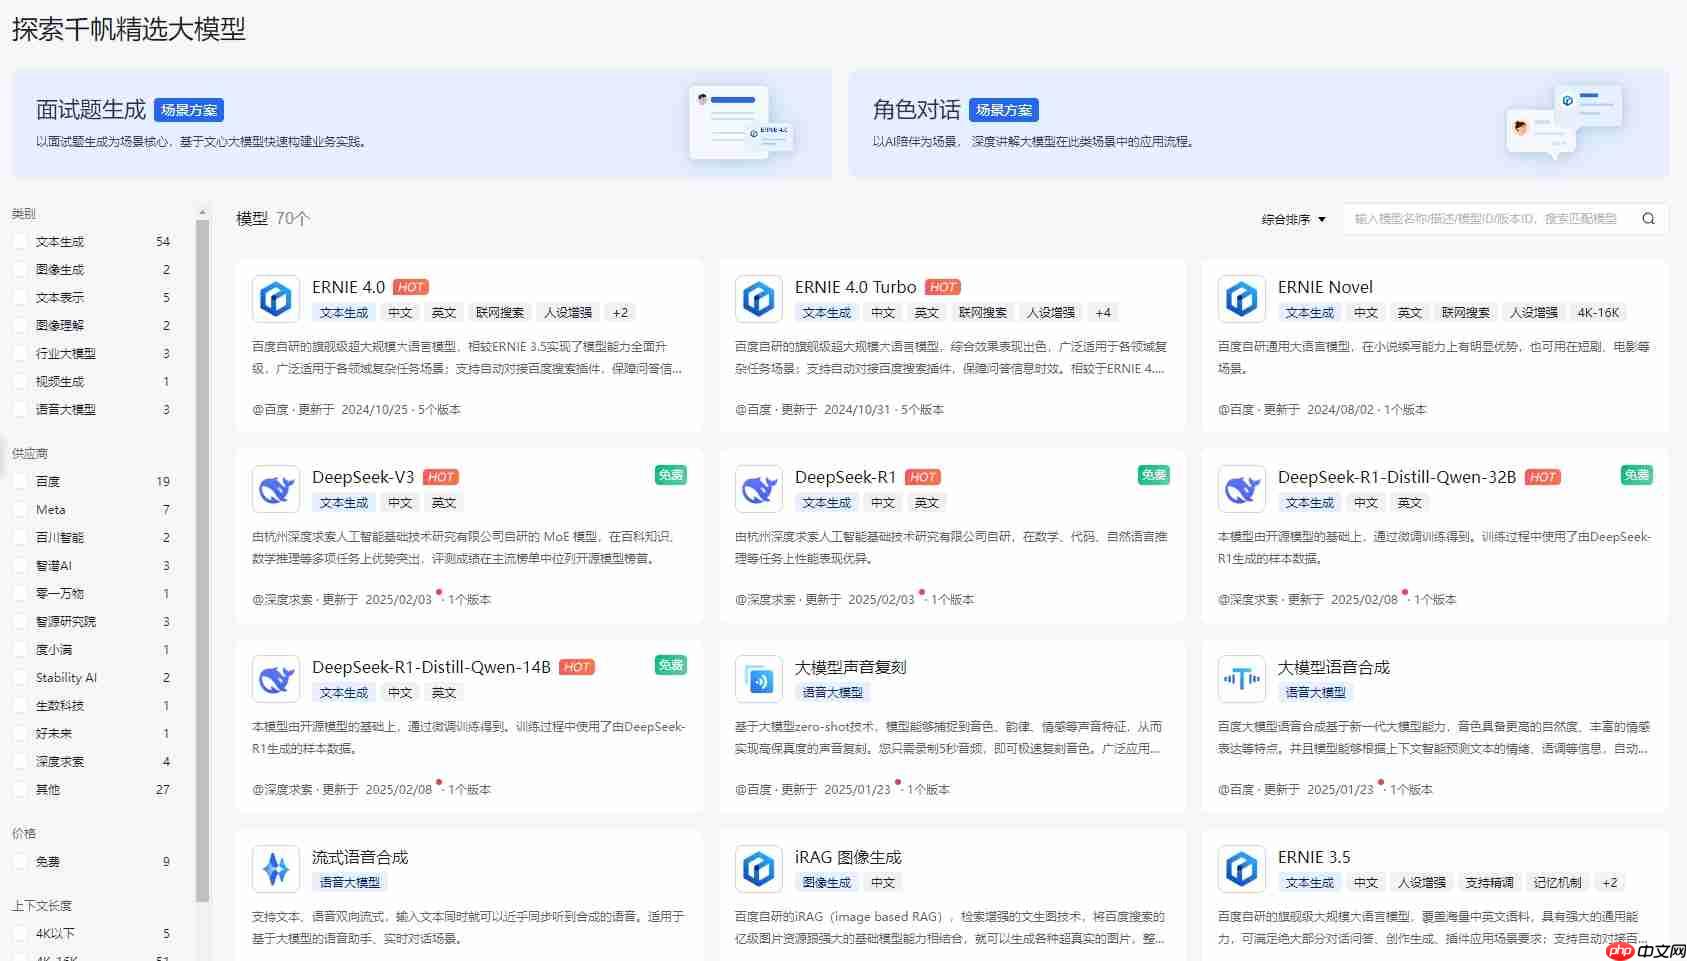Click the 支持精调 tag on ERNIE 3.5

click(1490, 883)
